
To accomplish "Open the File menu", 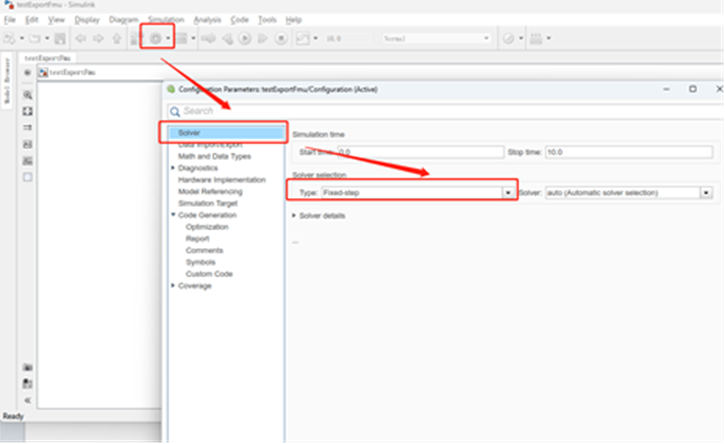I will tap(10, 20).
